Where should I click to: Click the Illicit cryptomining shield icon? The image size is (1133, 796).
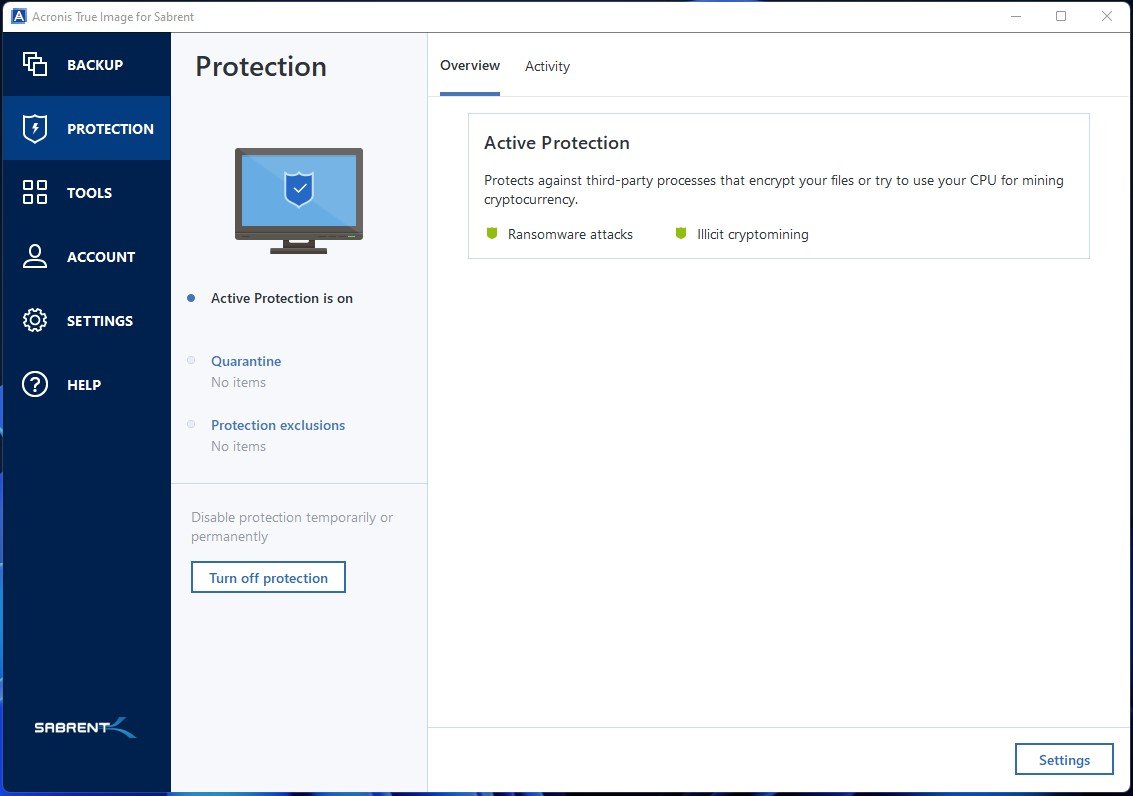[x=681, y=233]
